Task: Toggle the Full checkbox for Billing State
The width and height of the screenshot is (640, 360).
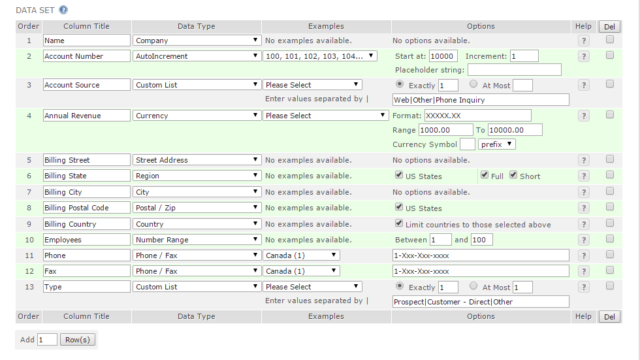Action: pos(484,175)
